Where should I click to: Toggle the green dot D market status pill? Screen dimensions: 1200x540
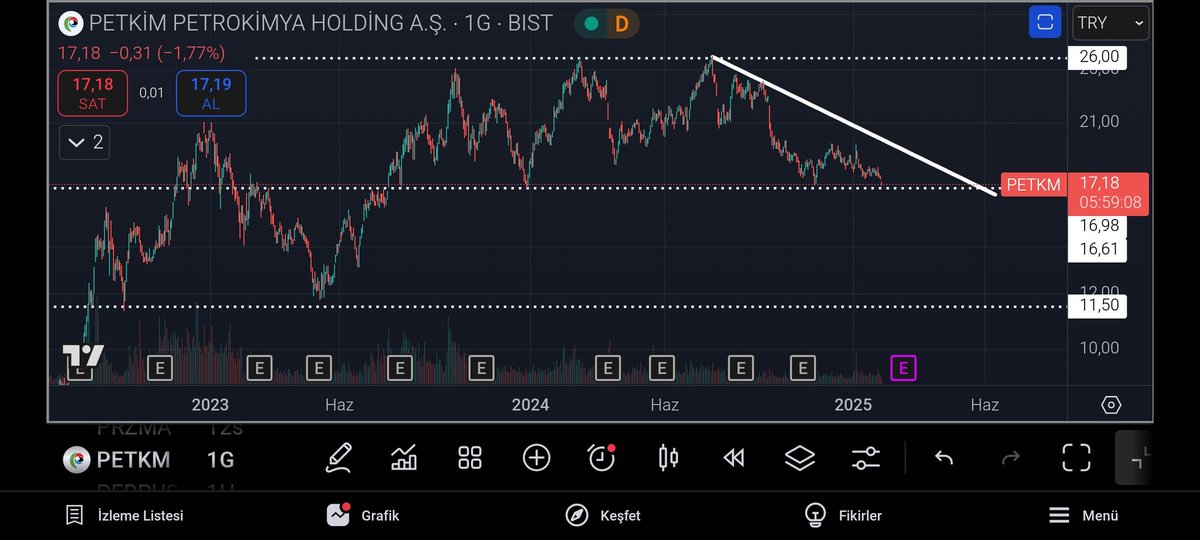coord(606,23)
